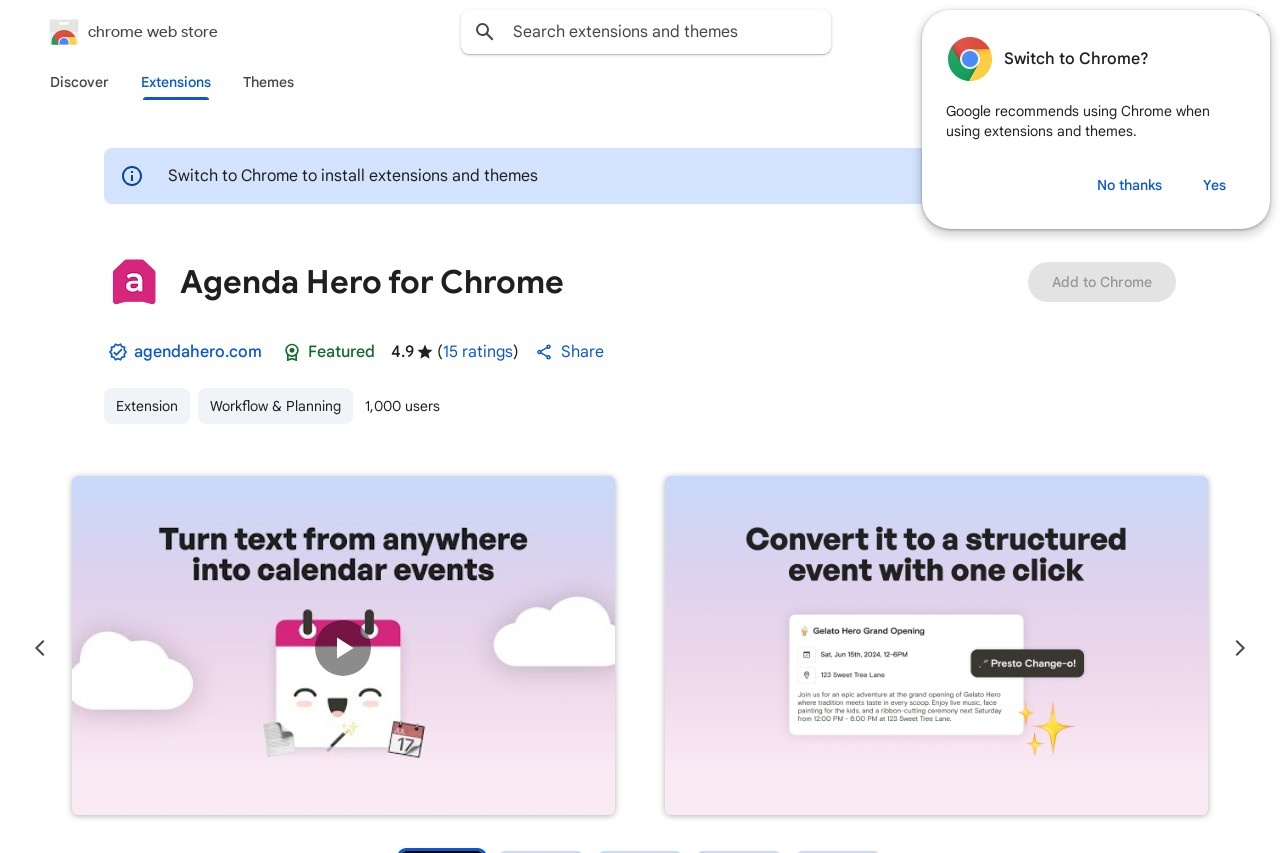This screenshot has height=853, width=1280.
Task: Click the Add to Chrome button
Action: click(1102, 282)
